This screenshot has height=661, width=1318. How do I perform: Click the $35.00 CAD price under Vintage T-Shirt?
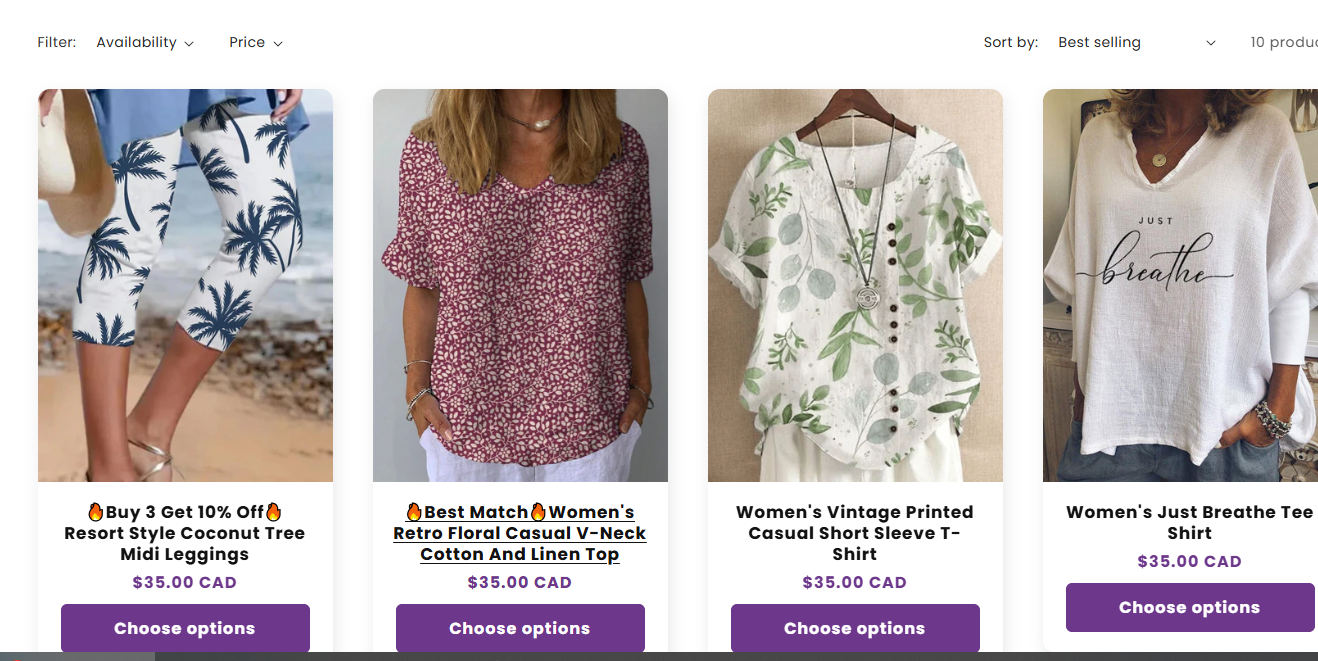point(855,582)
